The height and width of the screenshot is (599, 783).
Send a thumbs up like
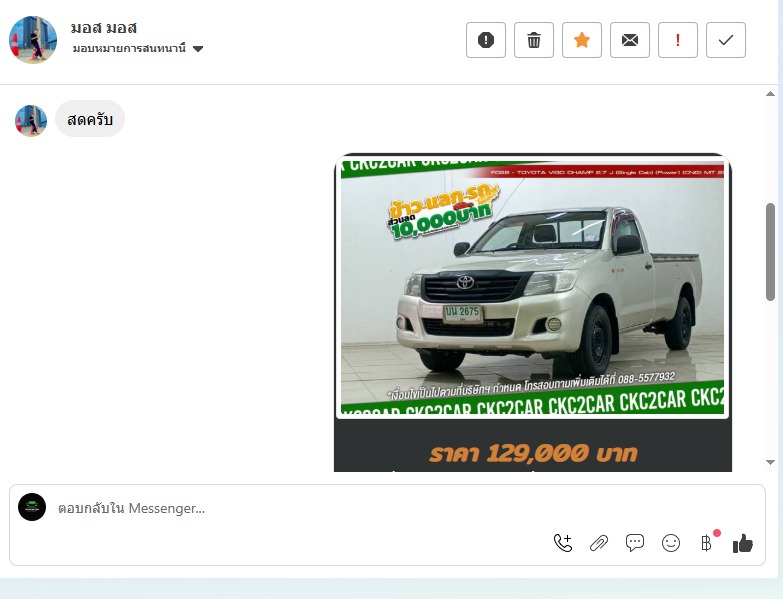tap(743, 543)
